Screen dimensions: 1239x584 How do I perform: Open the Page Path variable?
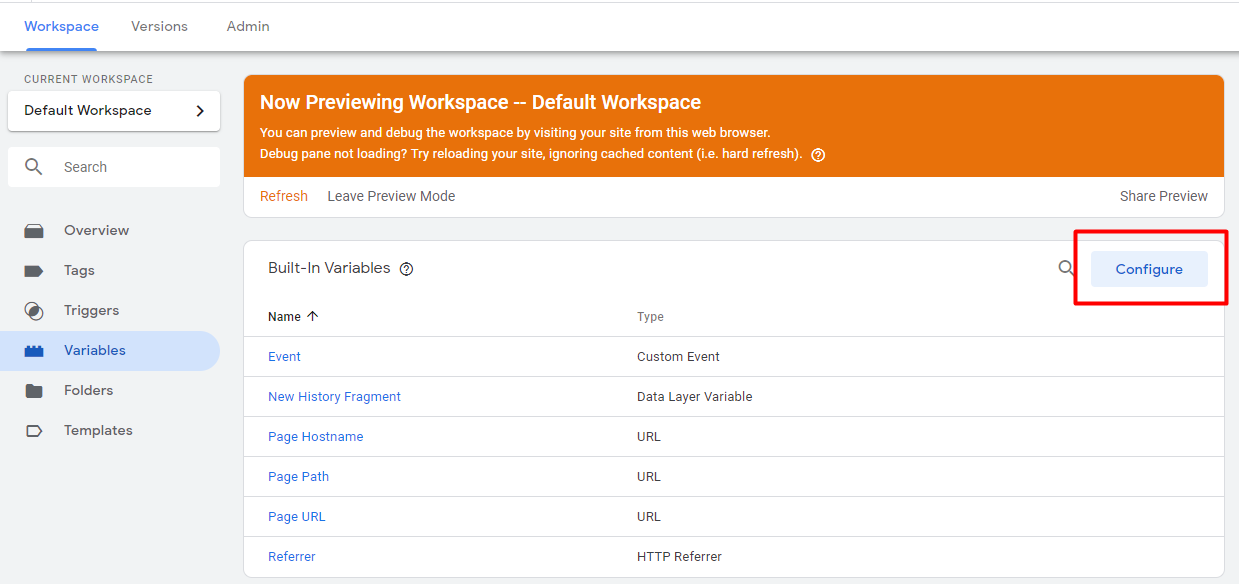298,477
